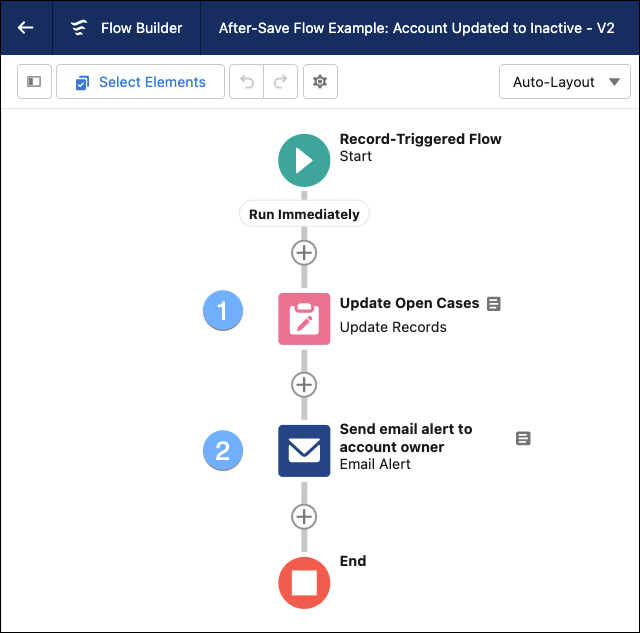This screenshot has width=640, height=633.
Task: Select the red End element
Action: (x=304, y=583)
